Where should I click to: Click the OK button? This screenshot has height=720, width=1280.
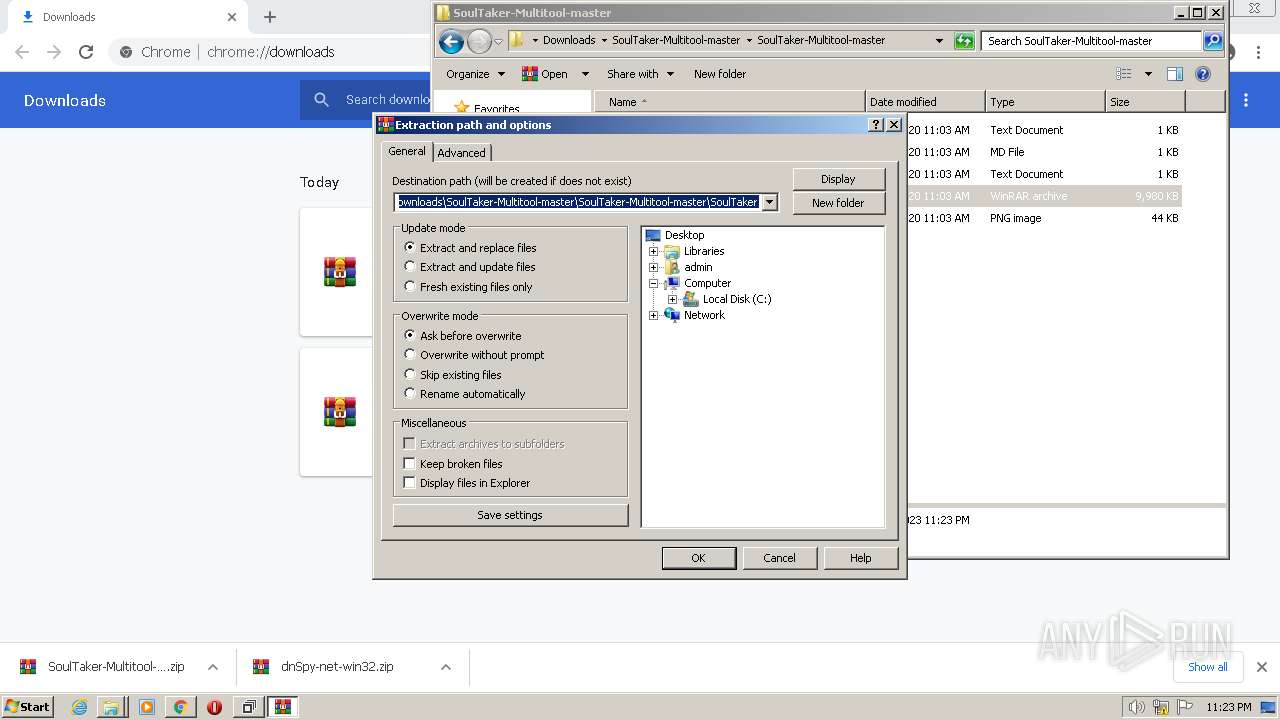699,558
